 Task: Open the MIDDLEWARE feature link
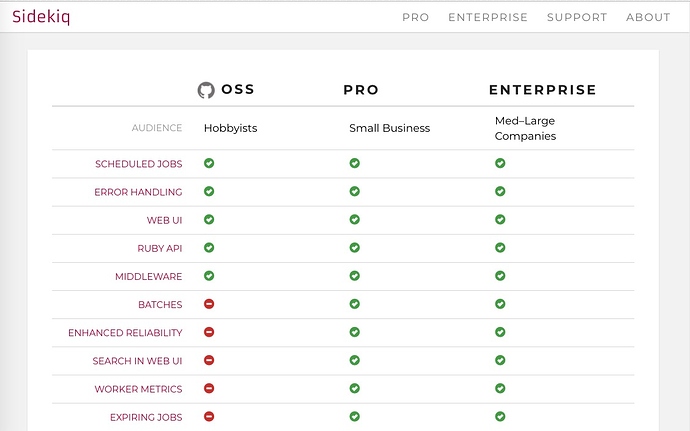coord(149,276)
